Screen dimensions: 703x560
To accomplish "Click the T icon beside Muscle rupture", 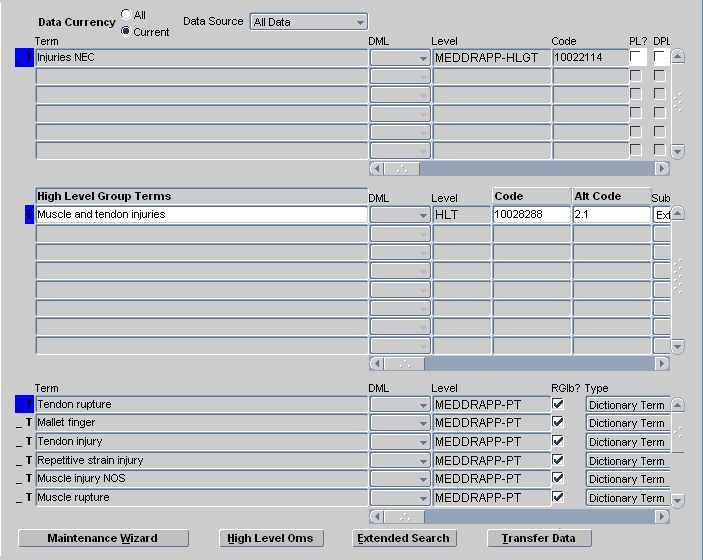I will [29, 497].
